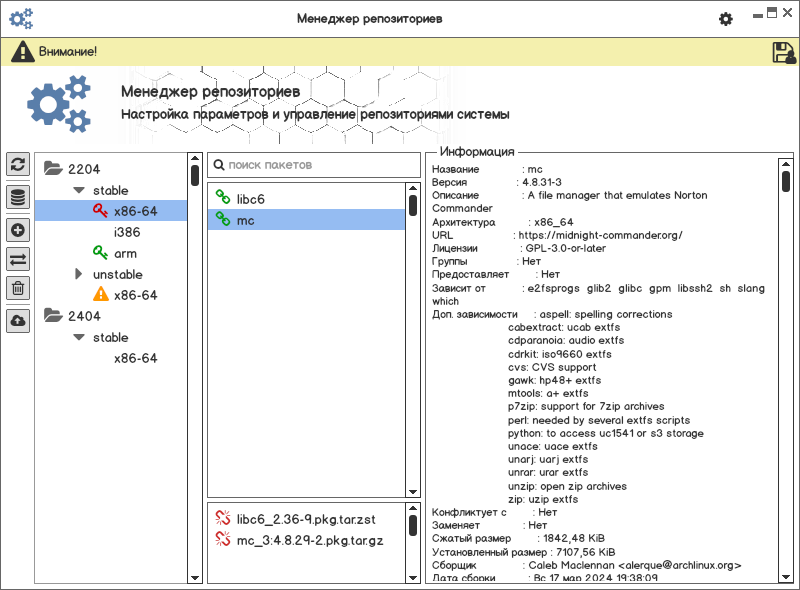Viewport: 800px width, 590px height.
Task: Select mc_3:4.8.29-2.pkg.tar.gz file
Action: point(310,540)
